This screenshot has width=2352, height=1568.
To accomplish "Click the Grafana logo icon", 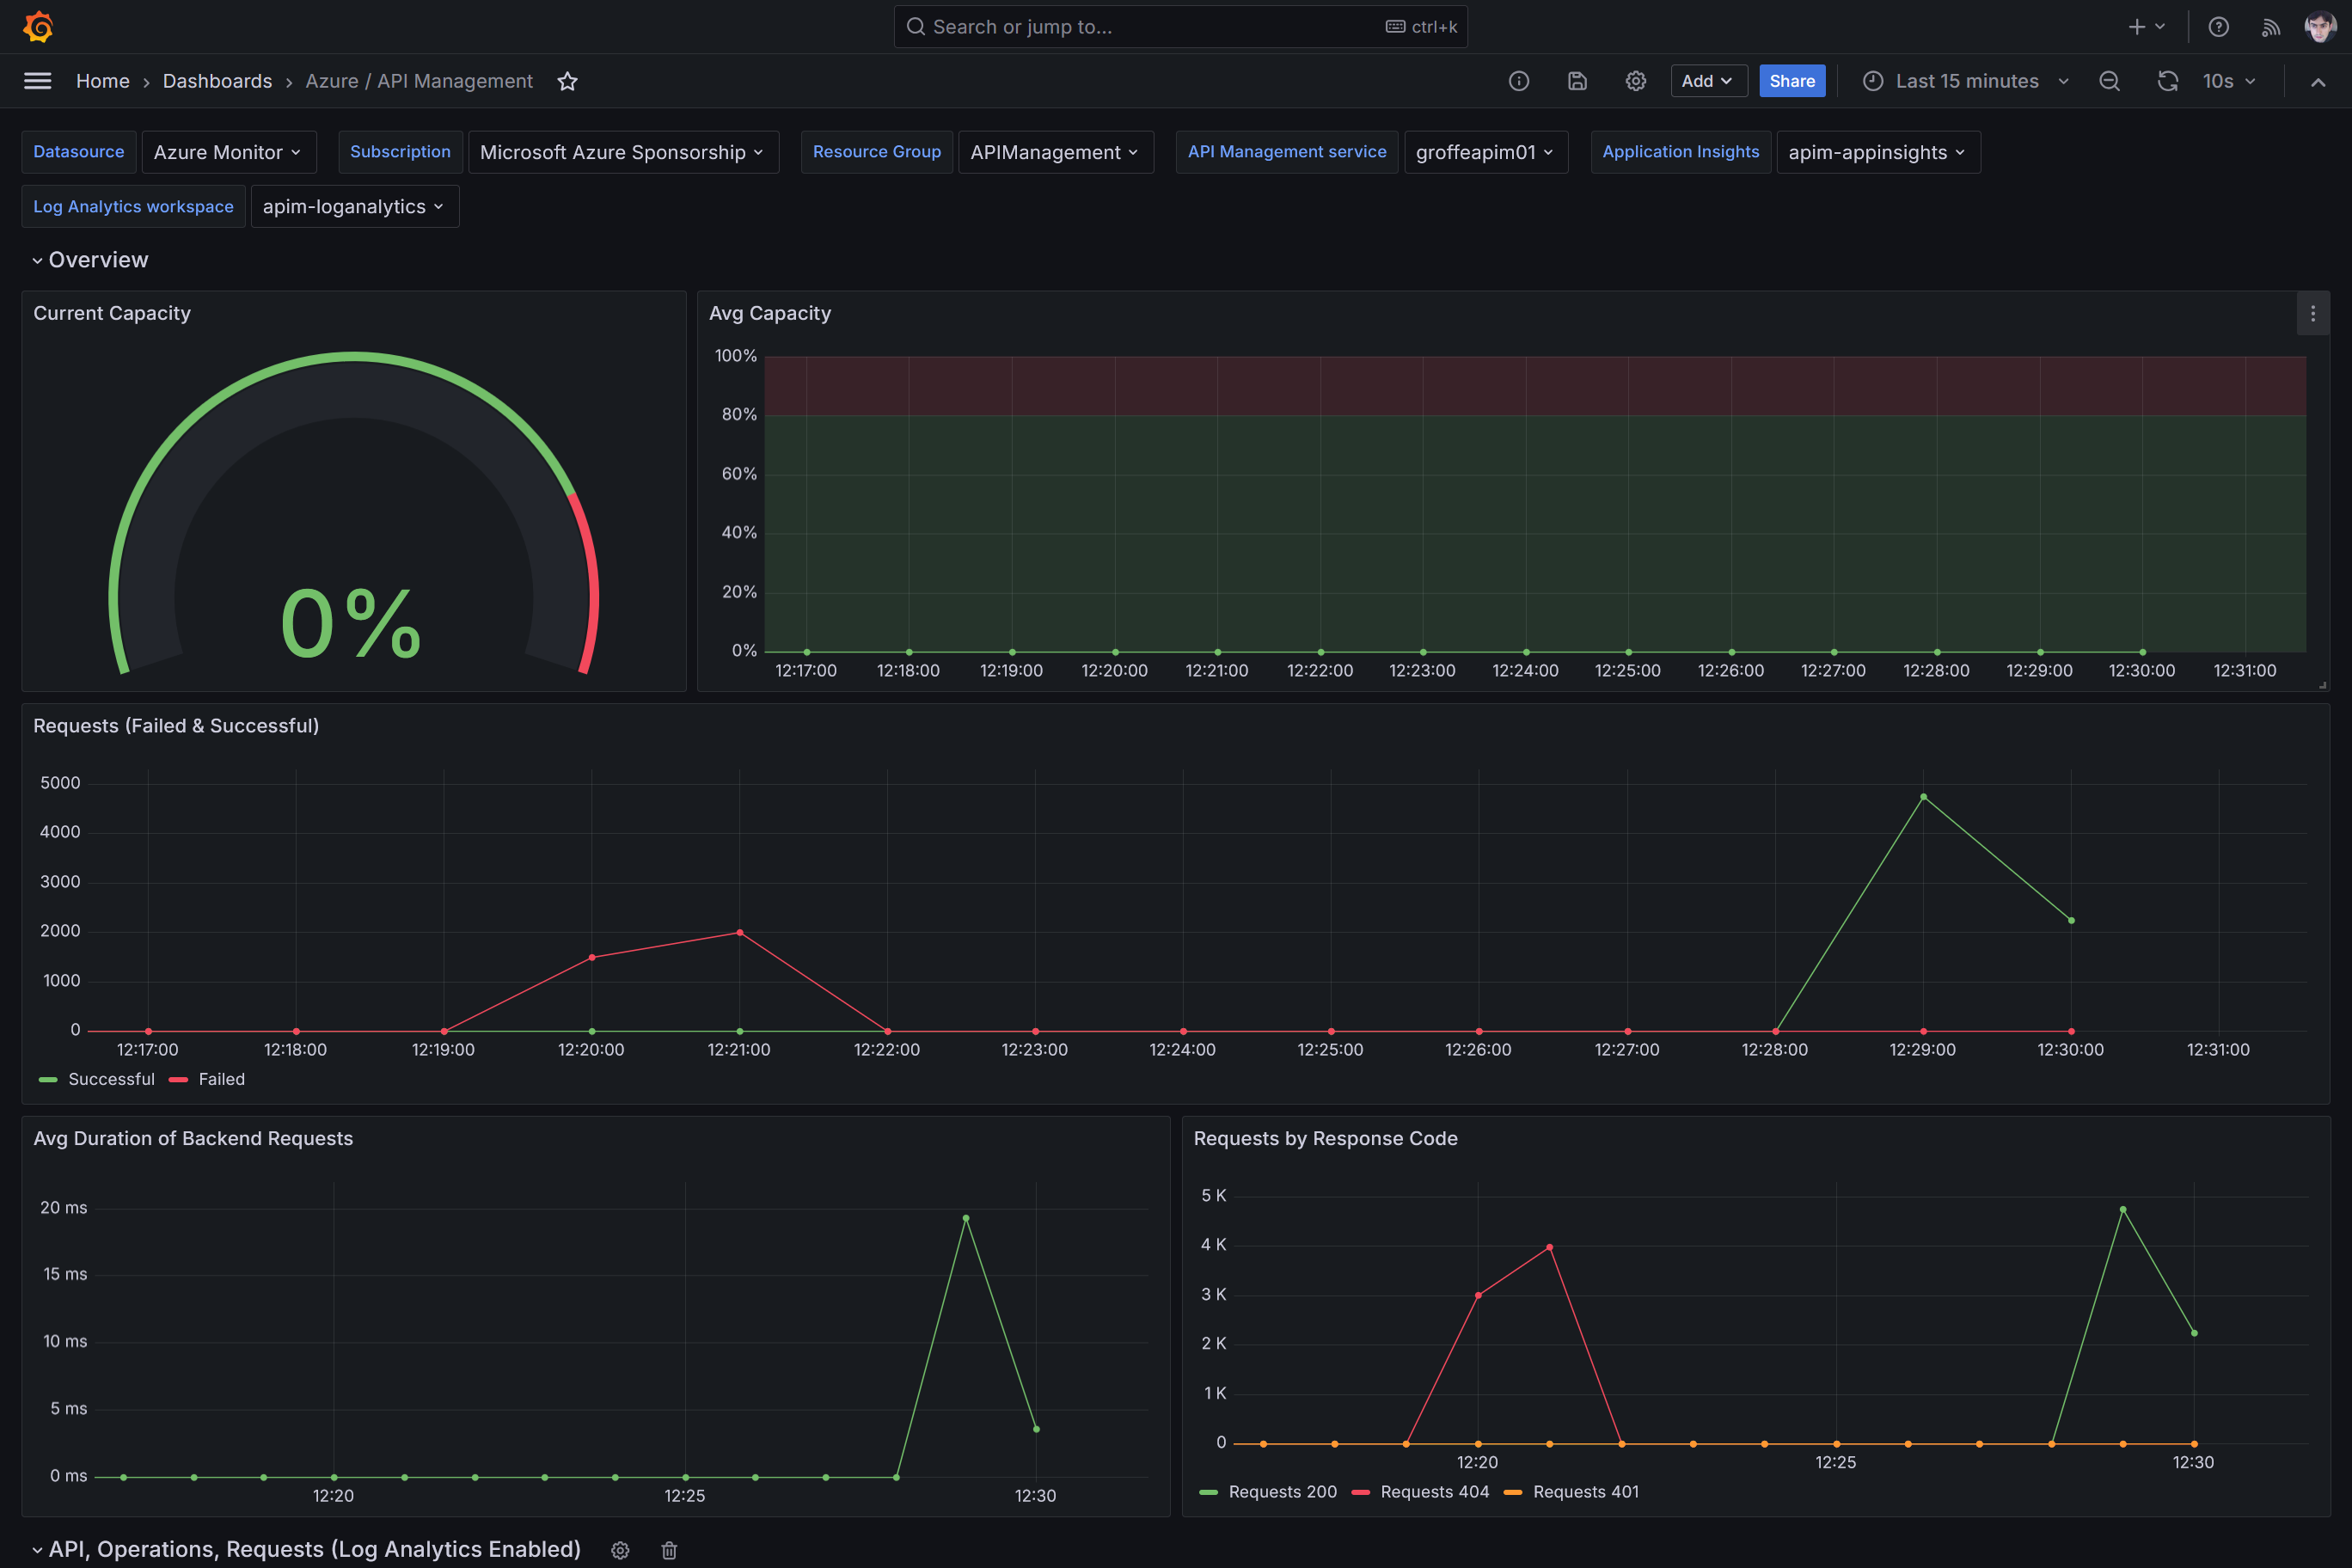I will (x=38, y=27).
